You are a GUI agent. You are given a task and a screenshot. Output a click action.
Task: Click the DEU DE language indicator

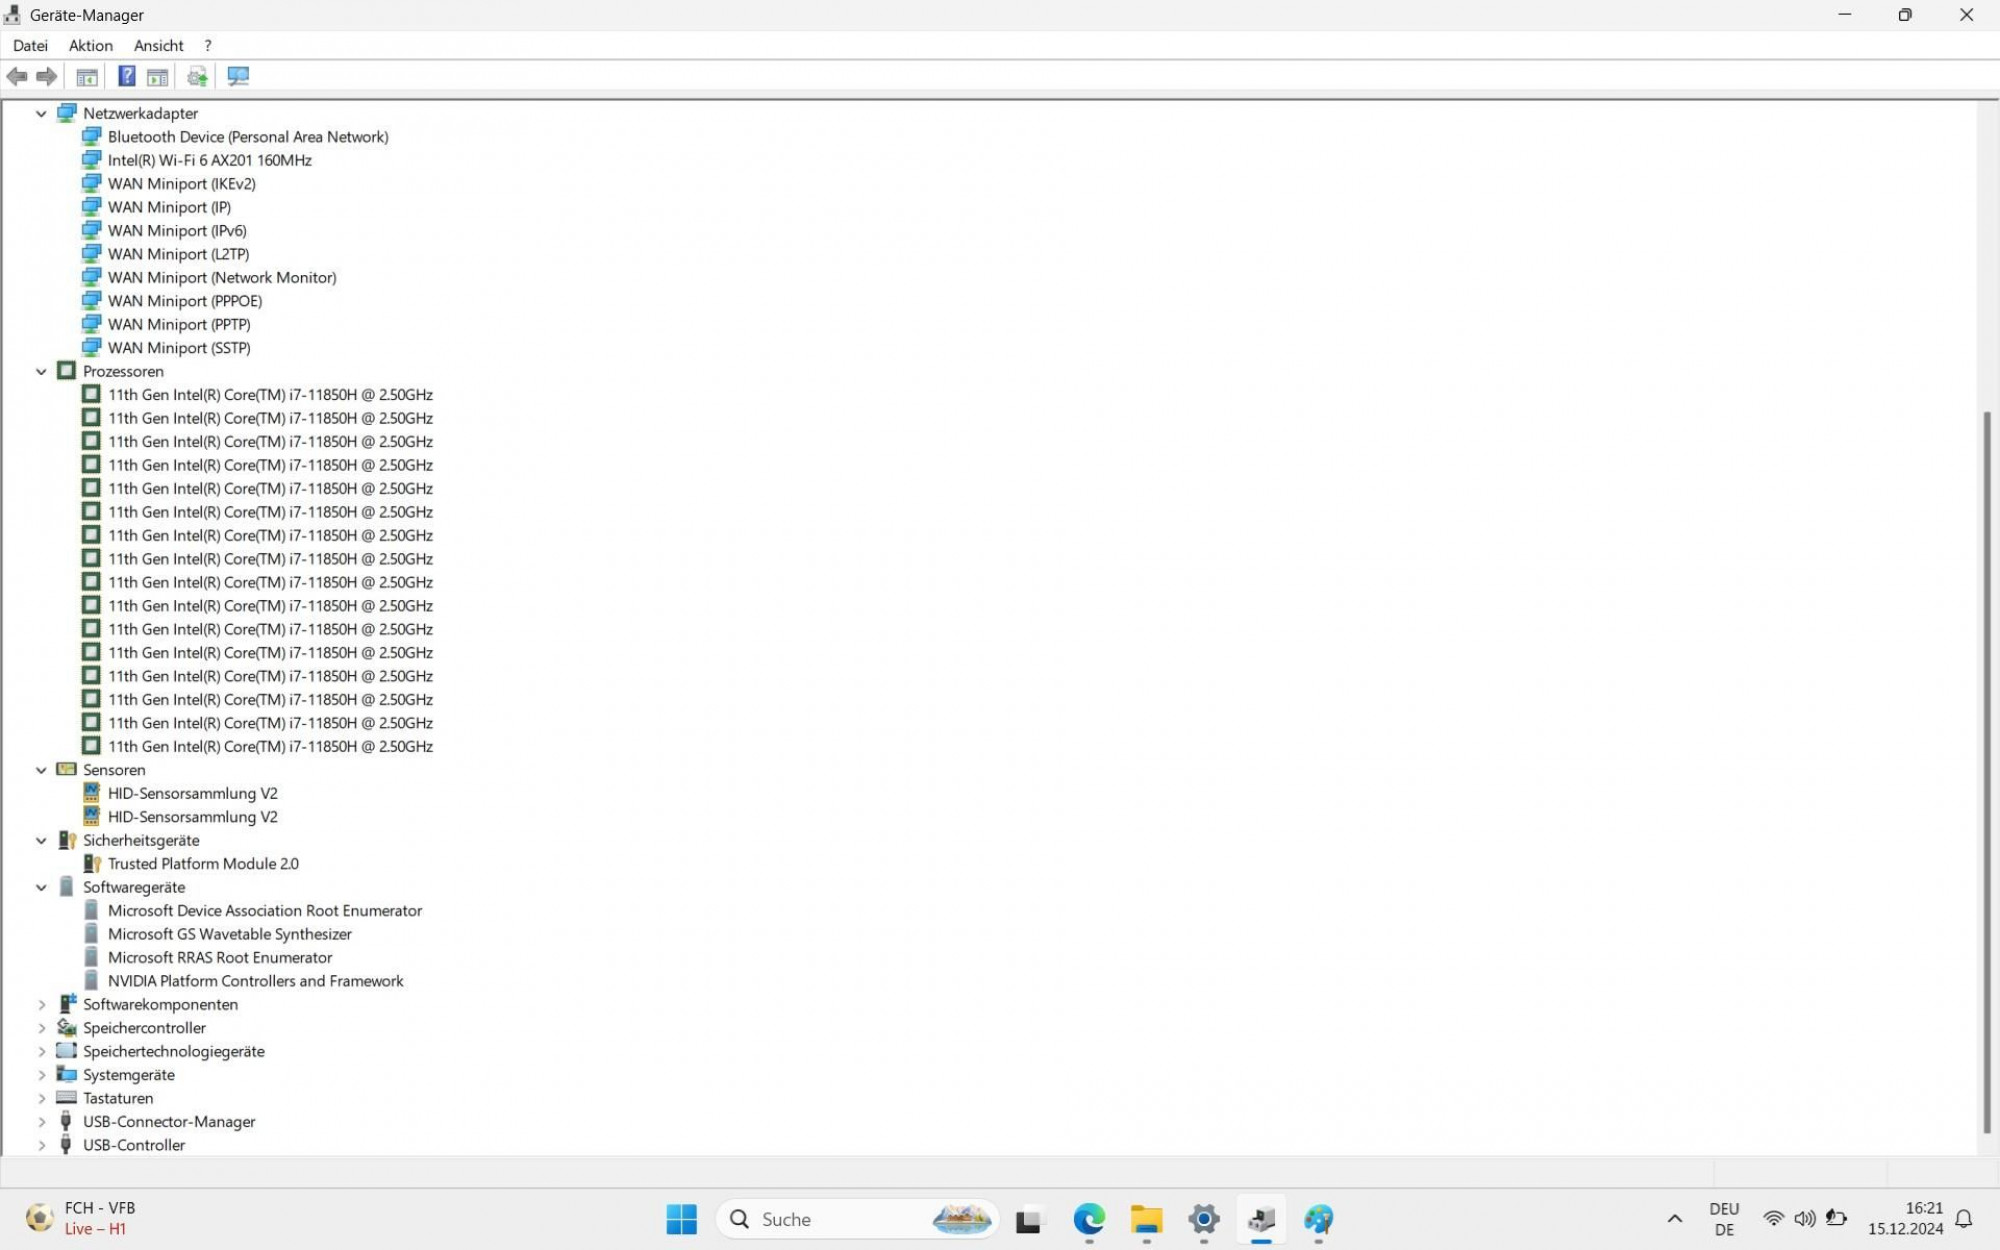point(1724,1219)
